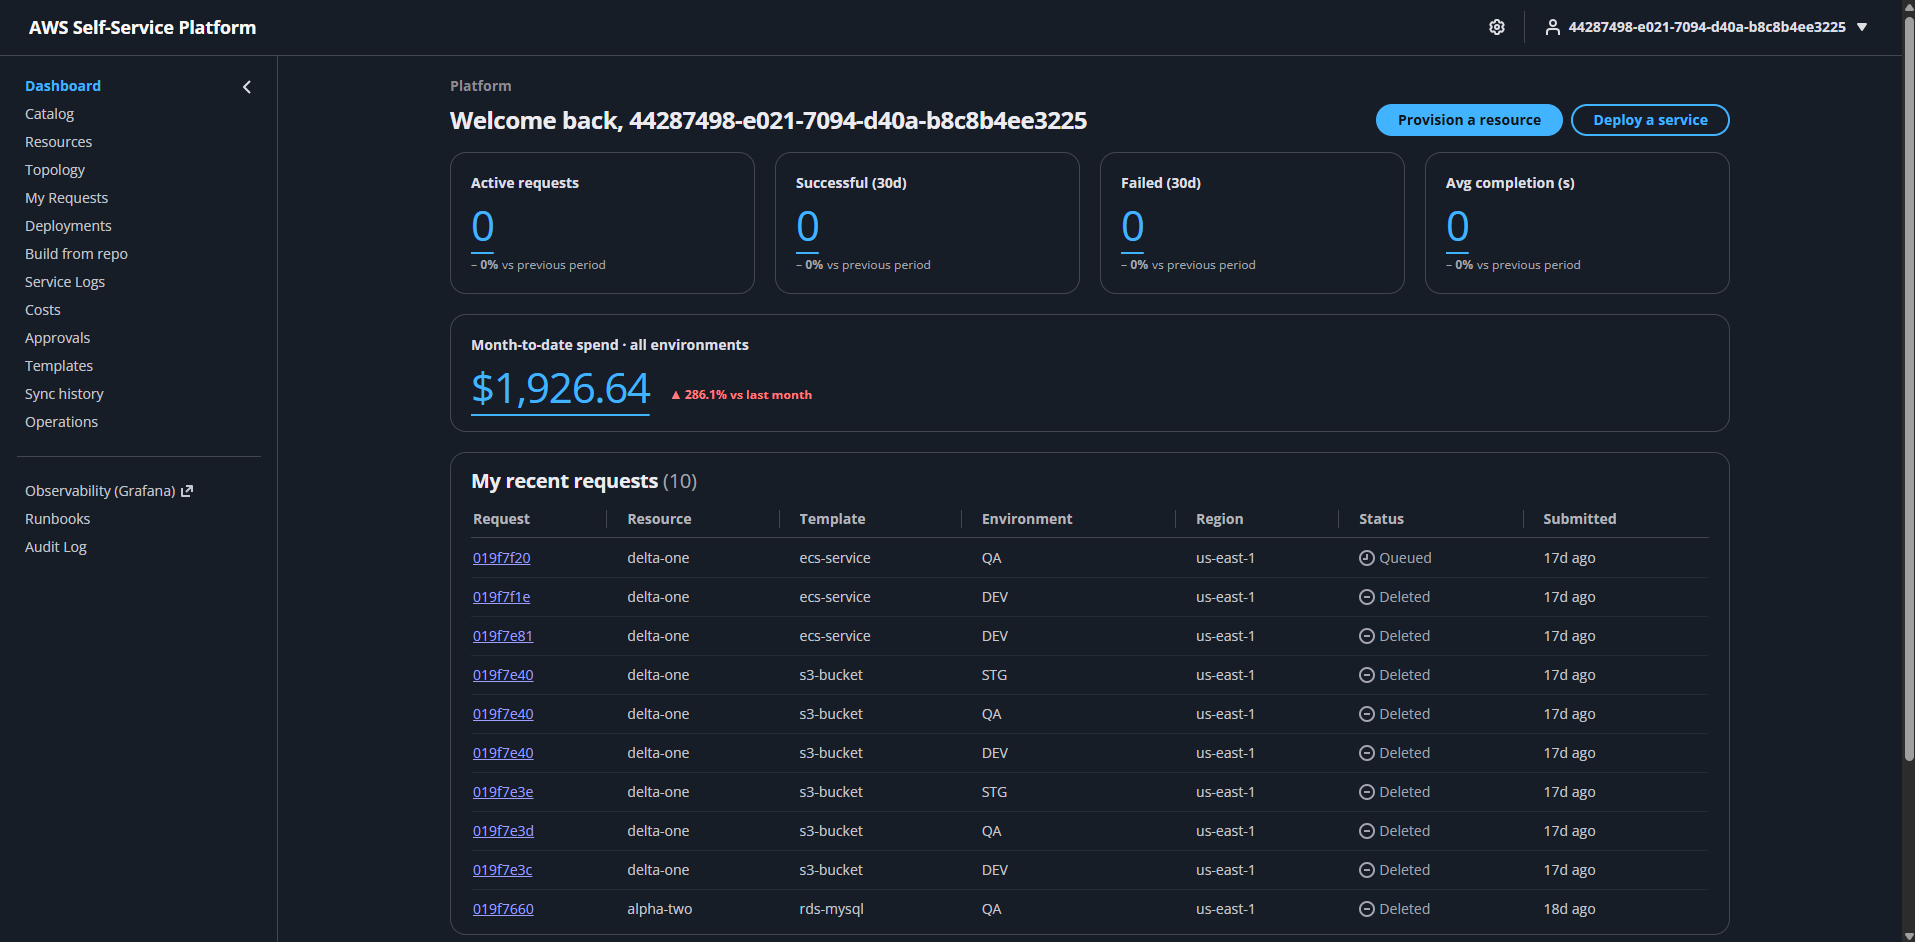Click Deleted status icon for 019f7e81

pos(1366,636)
